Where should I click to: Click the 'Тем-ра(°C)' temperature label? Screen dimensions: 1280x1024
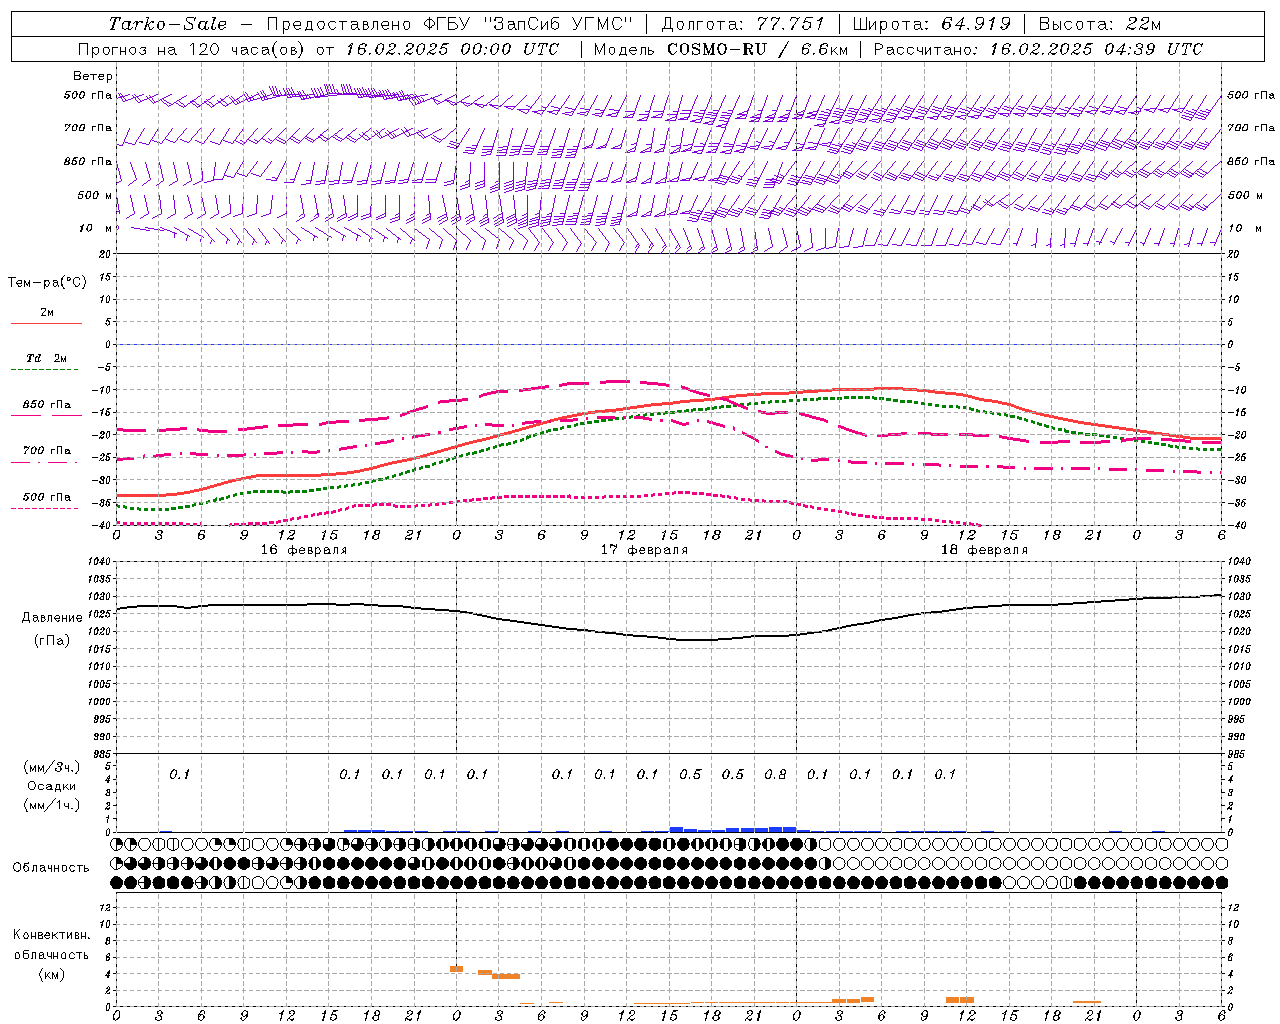[47, 283]
